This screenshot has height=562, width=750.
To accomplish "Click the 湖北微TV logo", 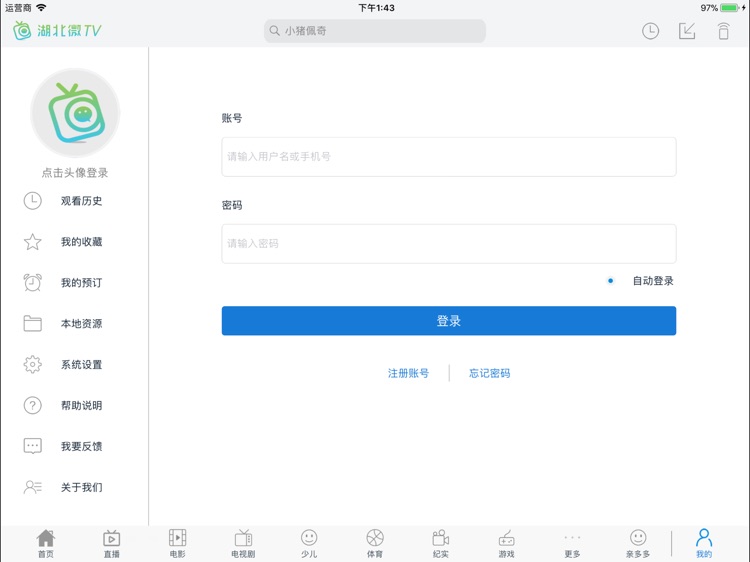I will [57, 31].
